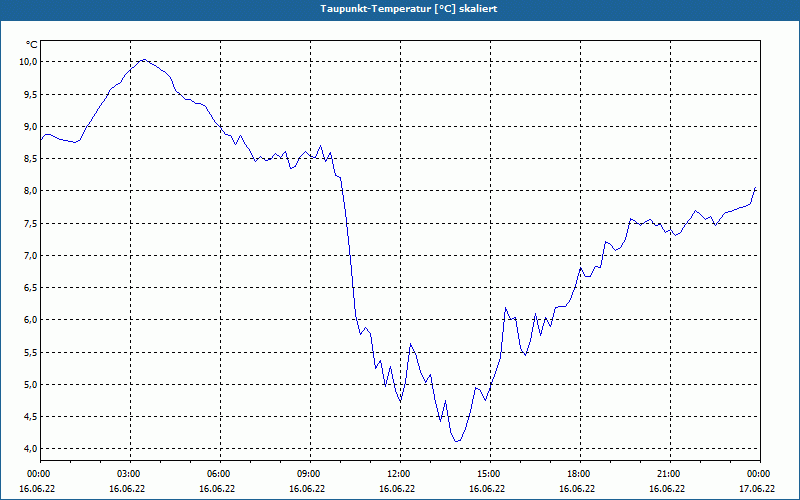Select the 5,0 y-axis value
Viewport: 800px width, 500px height.
31,385
